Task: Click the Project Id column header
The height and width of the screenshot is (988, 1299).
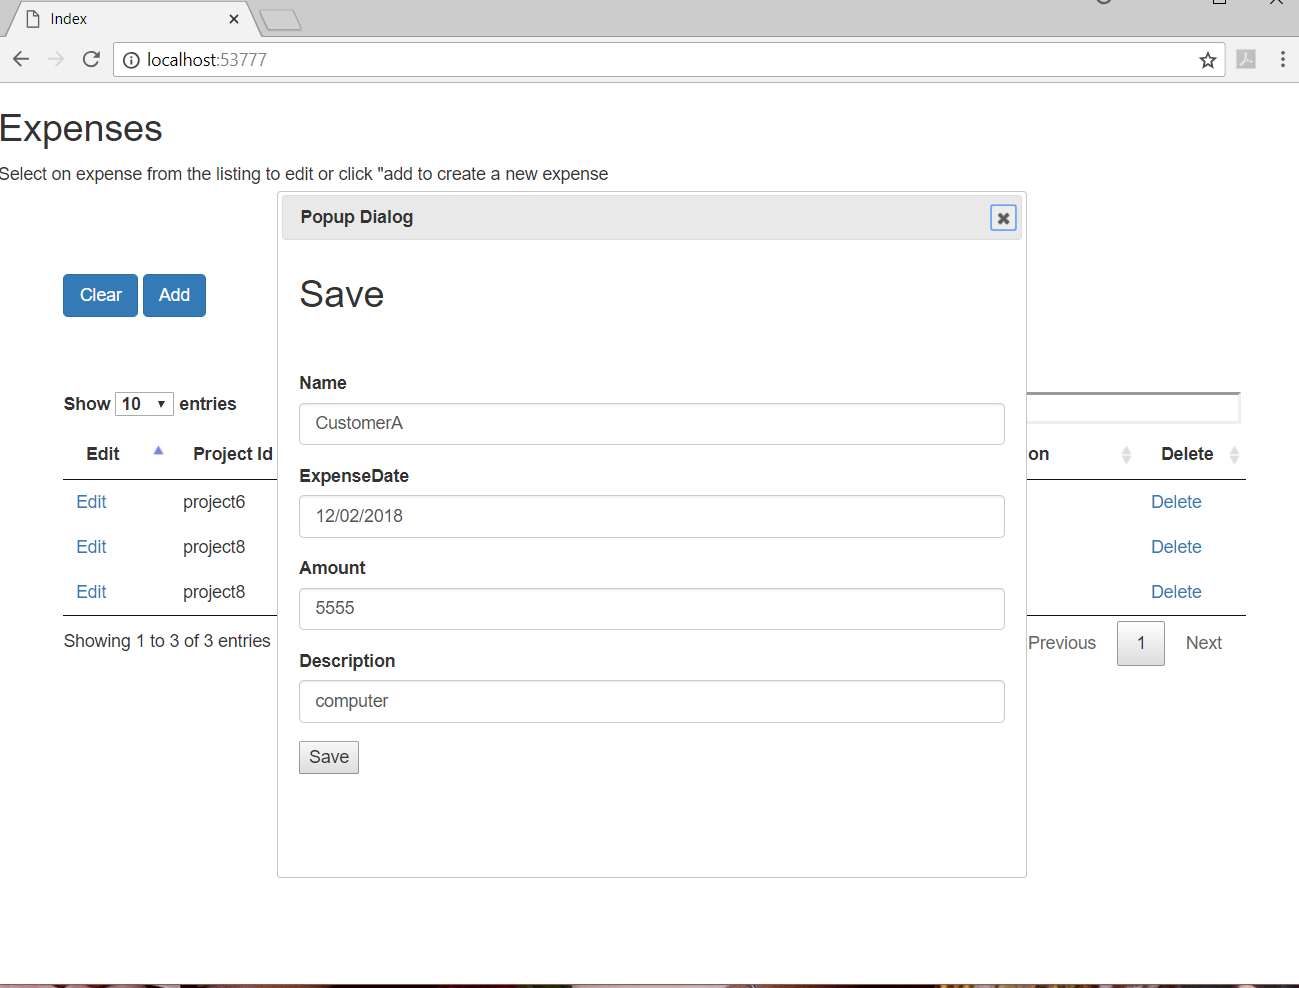Action: pyautogui.click(x=233, y=454)
